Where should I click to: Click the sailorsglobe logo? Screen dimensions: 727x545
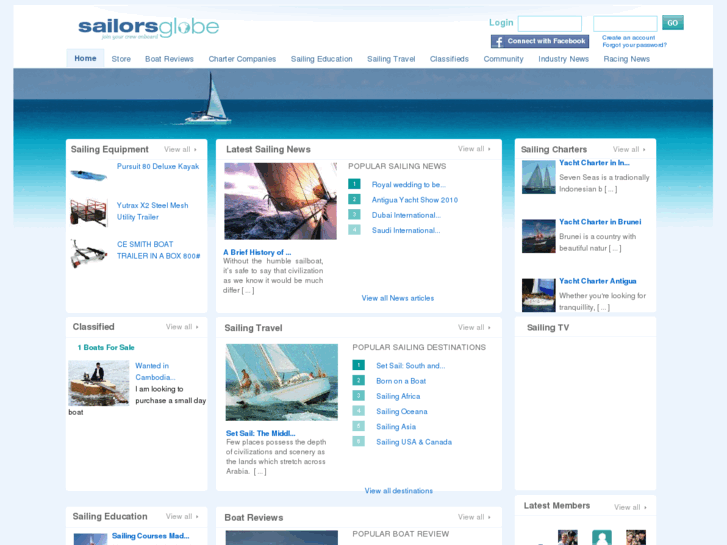point(148,28)
